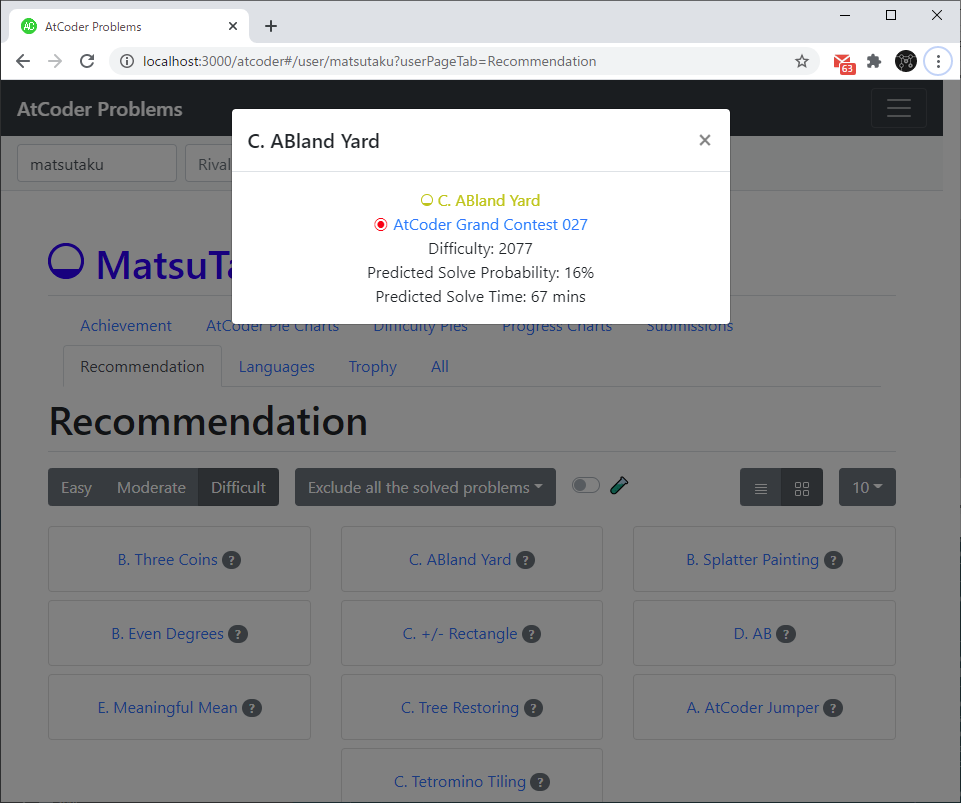Expand the Exclude all the solved problems dropdown
This screenshot has width=961, height=803.
pos(425,487)
